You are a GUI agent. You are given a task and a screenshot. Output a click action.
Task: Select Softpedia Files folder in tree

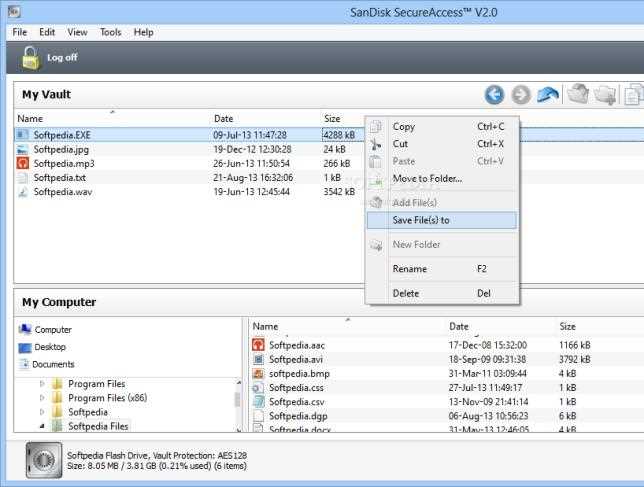pos(98,426)
